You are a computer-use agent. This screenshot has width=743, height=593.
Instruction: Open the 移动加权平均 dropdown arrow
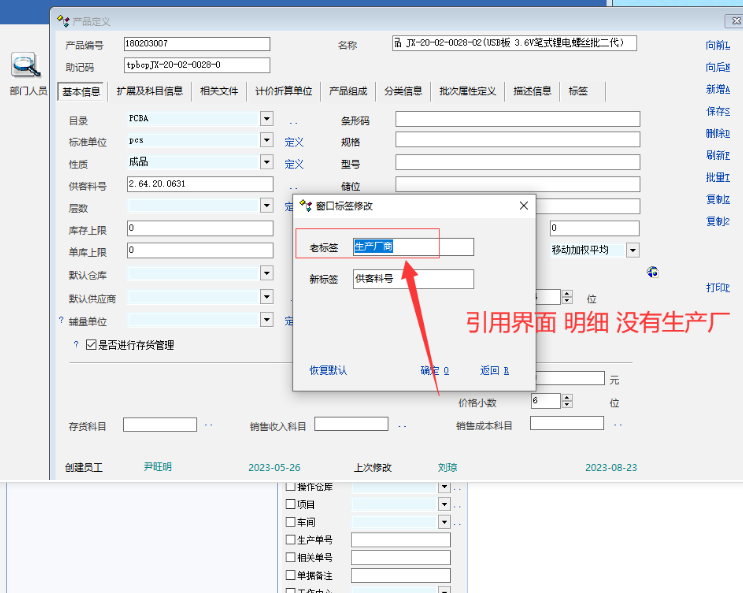[x=632, y=250]
